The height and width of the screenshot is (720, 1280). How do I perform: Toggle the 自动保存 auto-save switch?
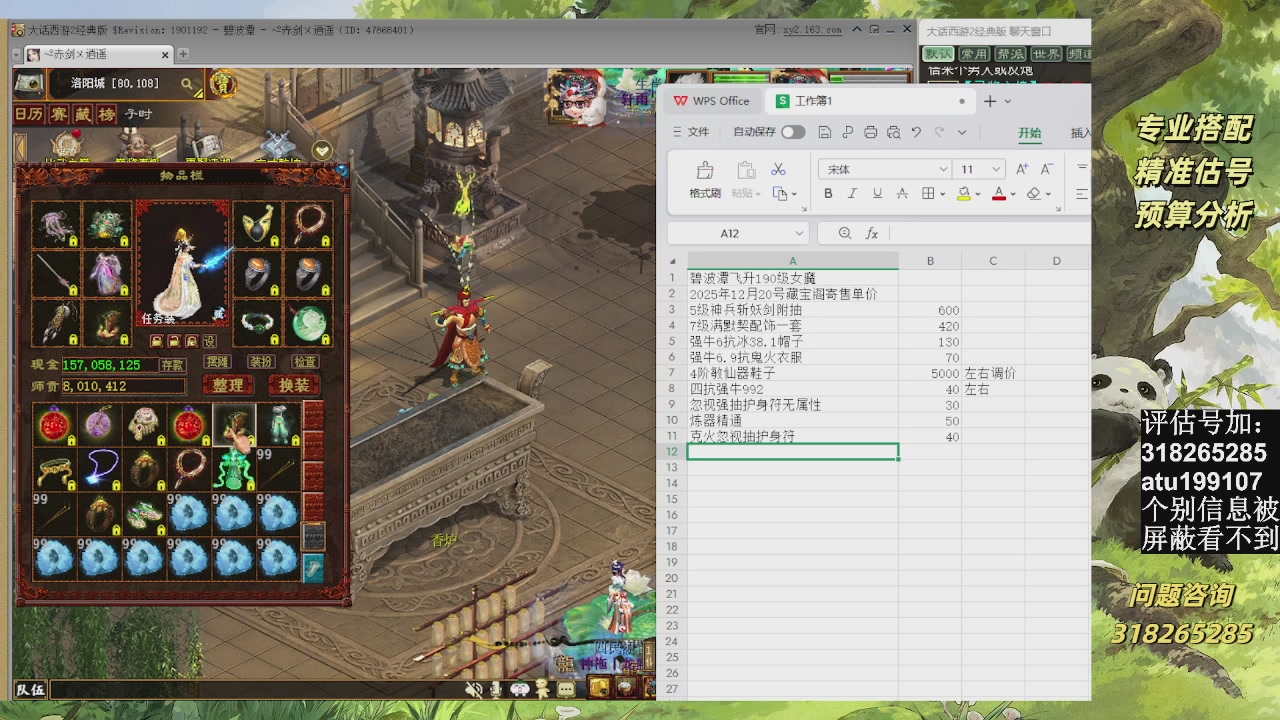(792, 132)
